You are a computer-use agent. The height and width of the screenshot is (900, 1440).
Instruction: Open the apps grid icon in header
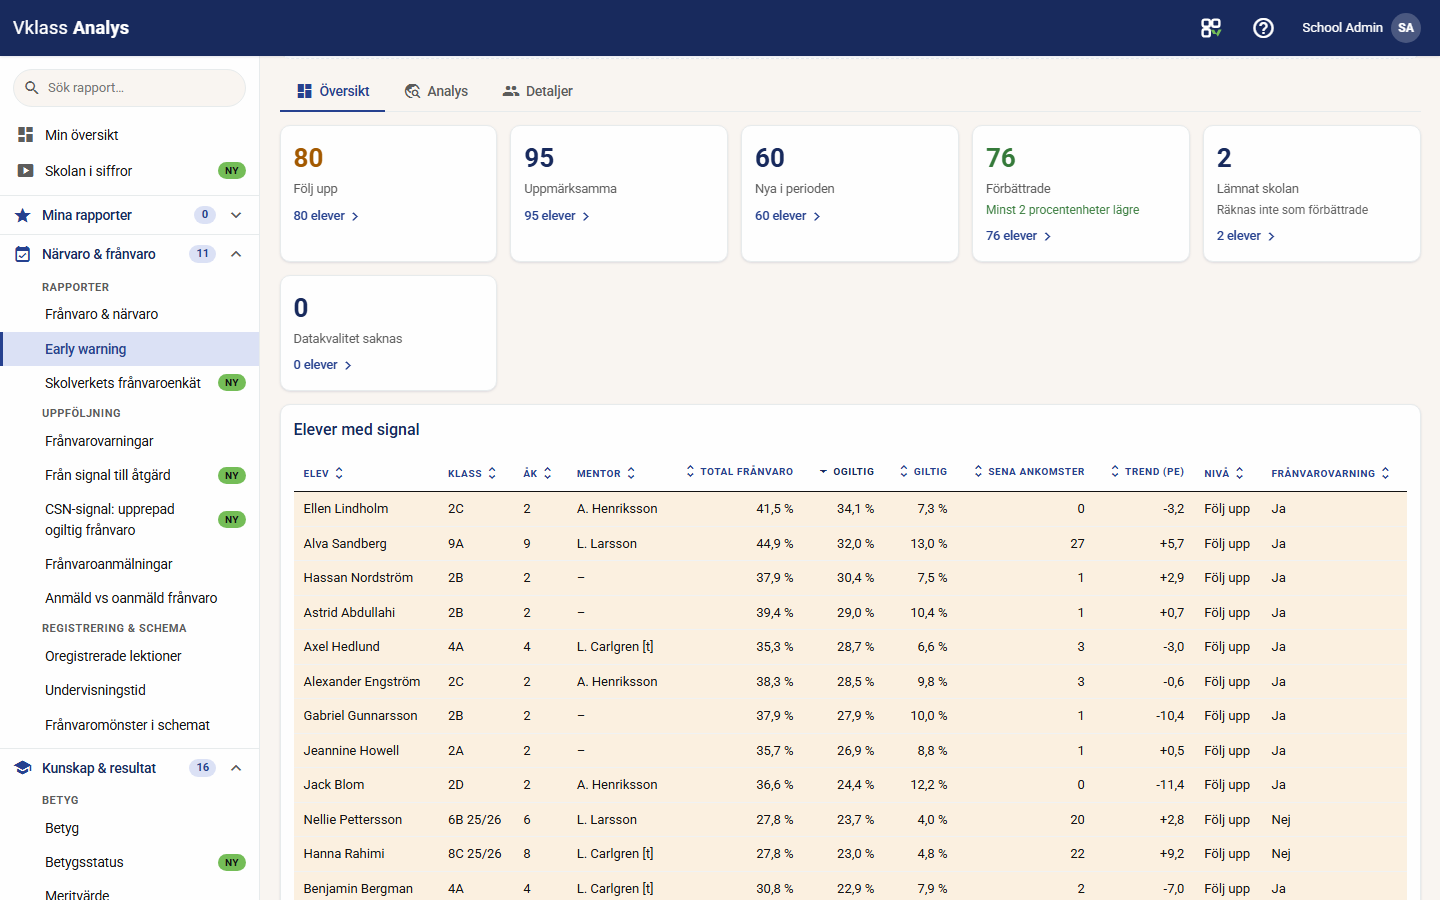tap(1211, 28)
